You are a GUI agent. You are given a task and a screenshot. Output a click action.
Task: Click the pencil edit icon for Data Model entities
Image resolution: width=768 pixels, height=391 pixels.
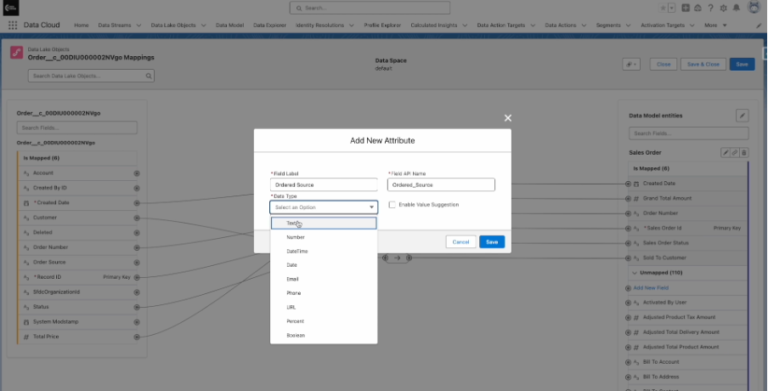(x=742, y=116)
